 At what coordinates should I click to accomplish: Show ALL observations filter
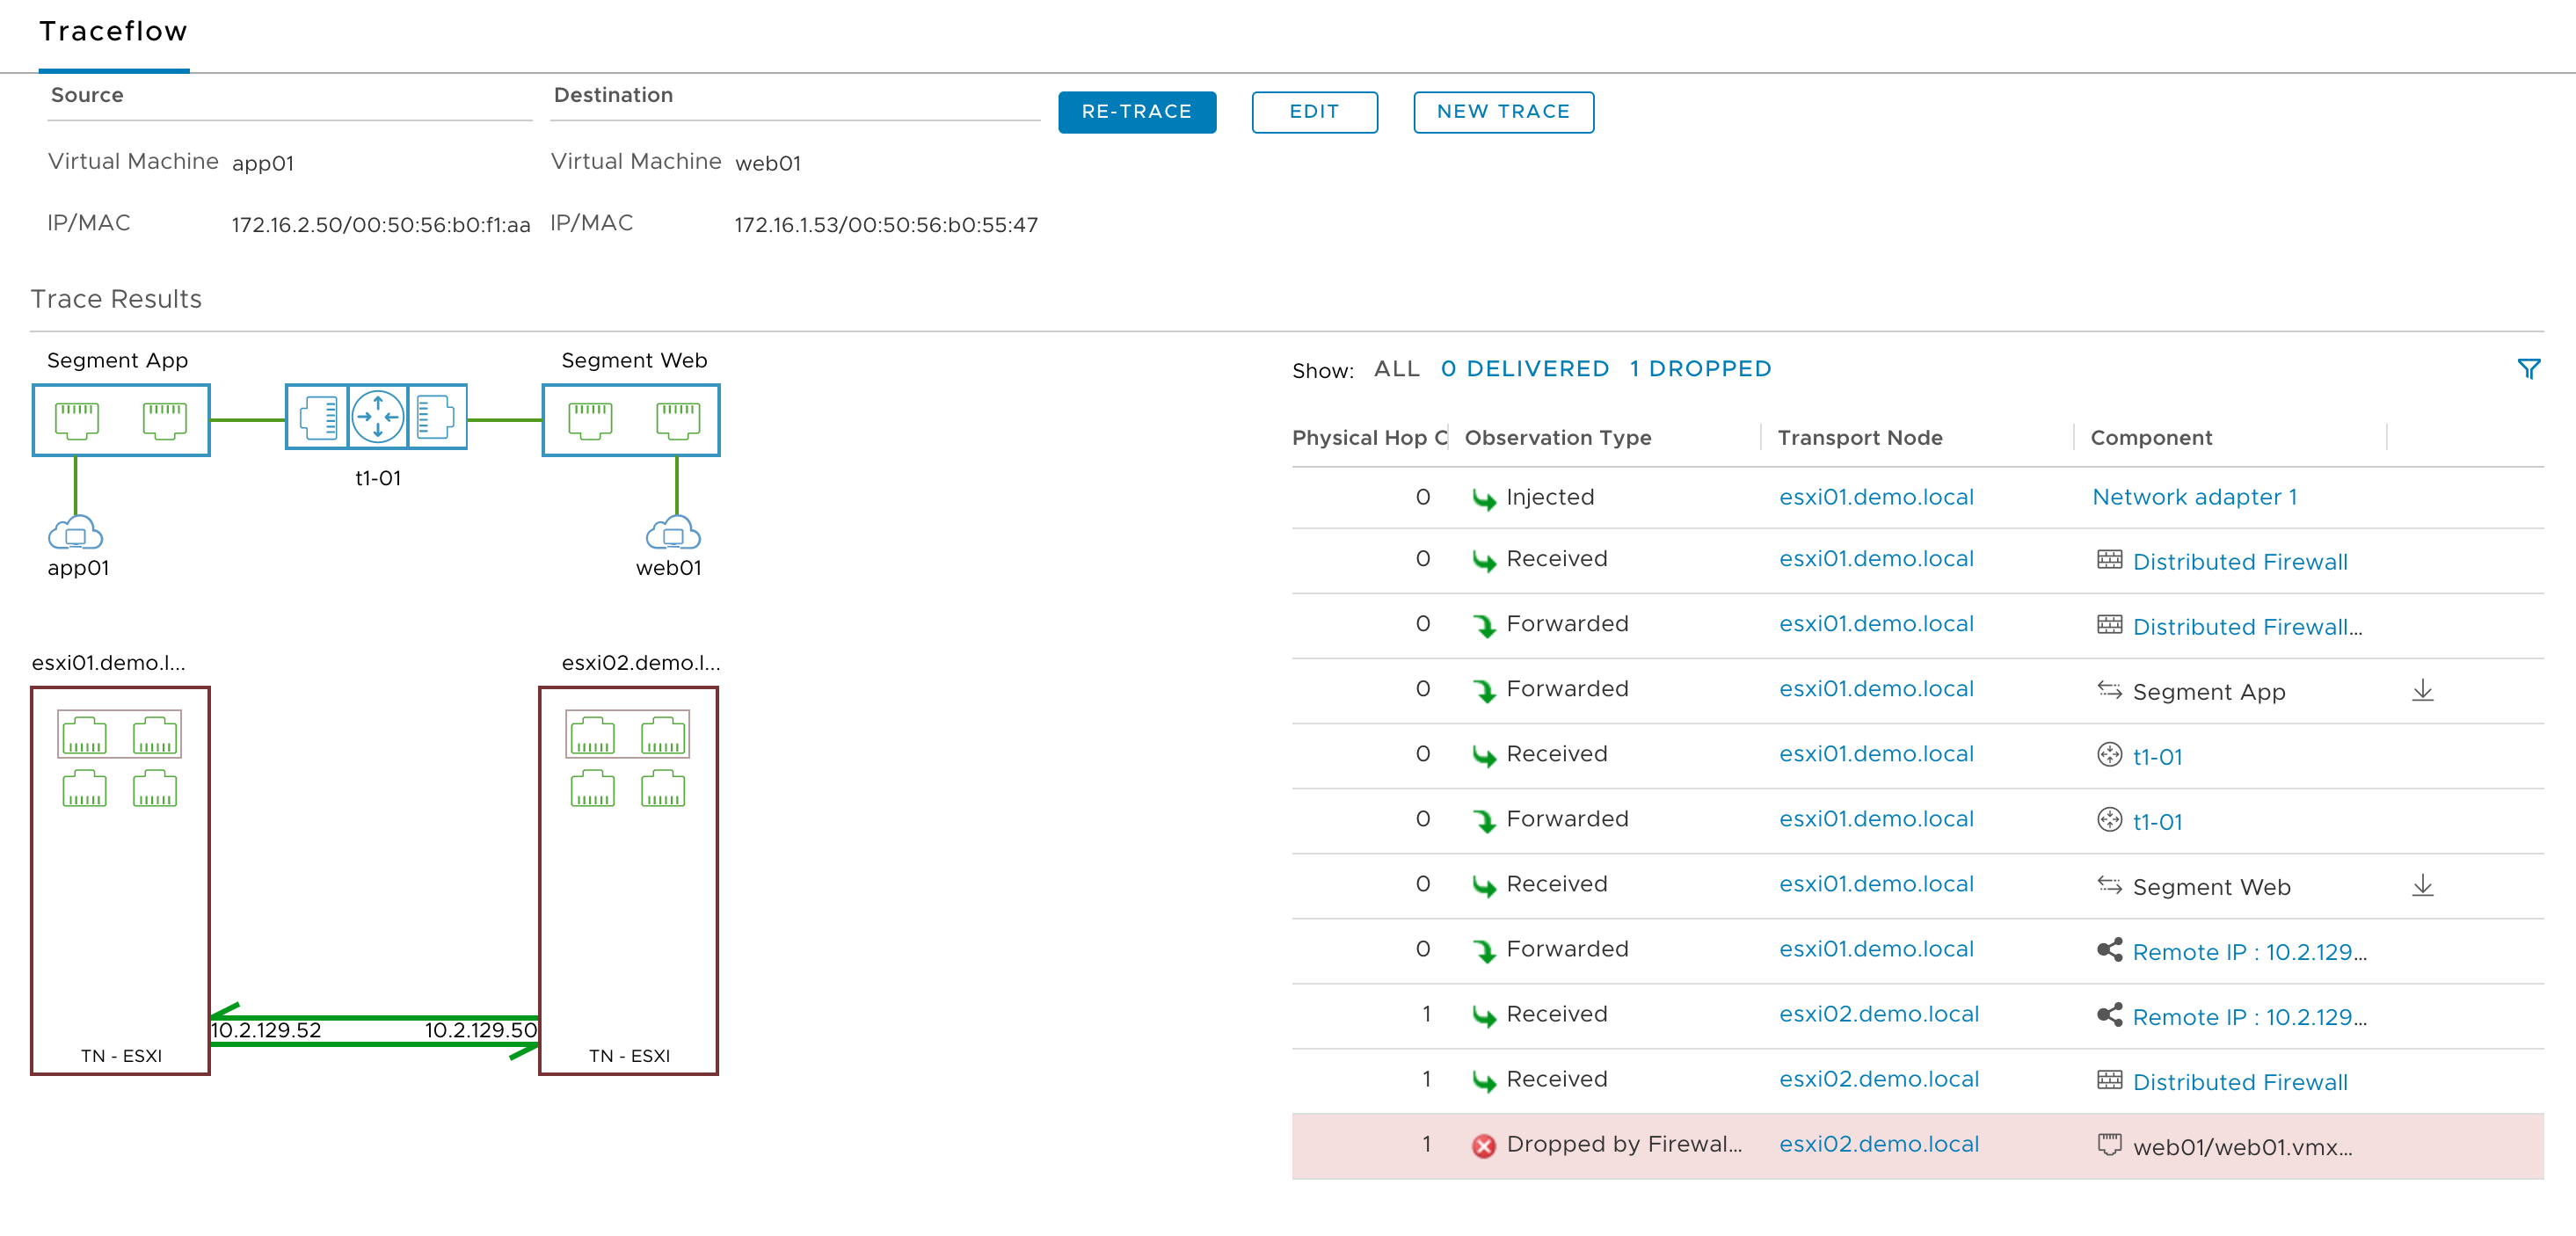click(1396, 369)
